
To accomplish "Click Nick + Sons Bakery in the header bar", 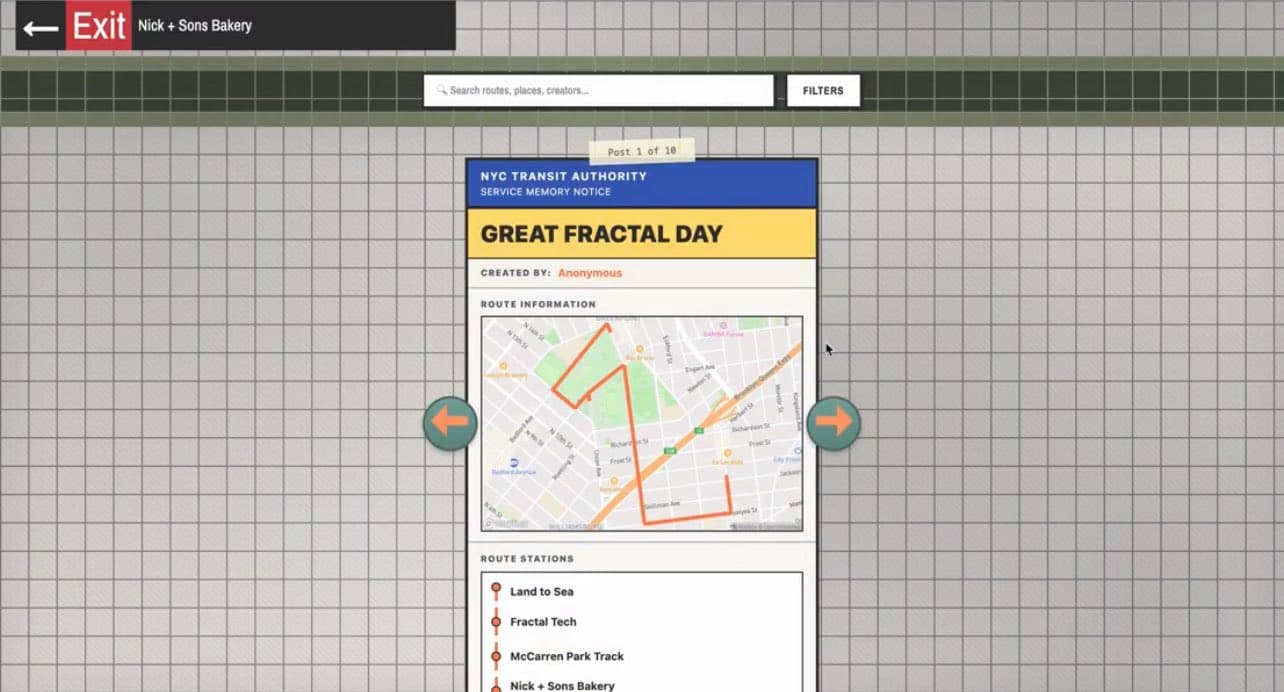I will [195, 25].
